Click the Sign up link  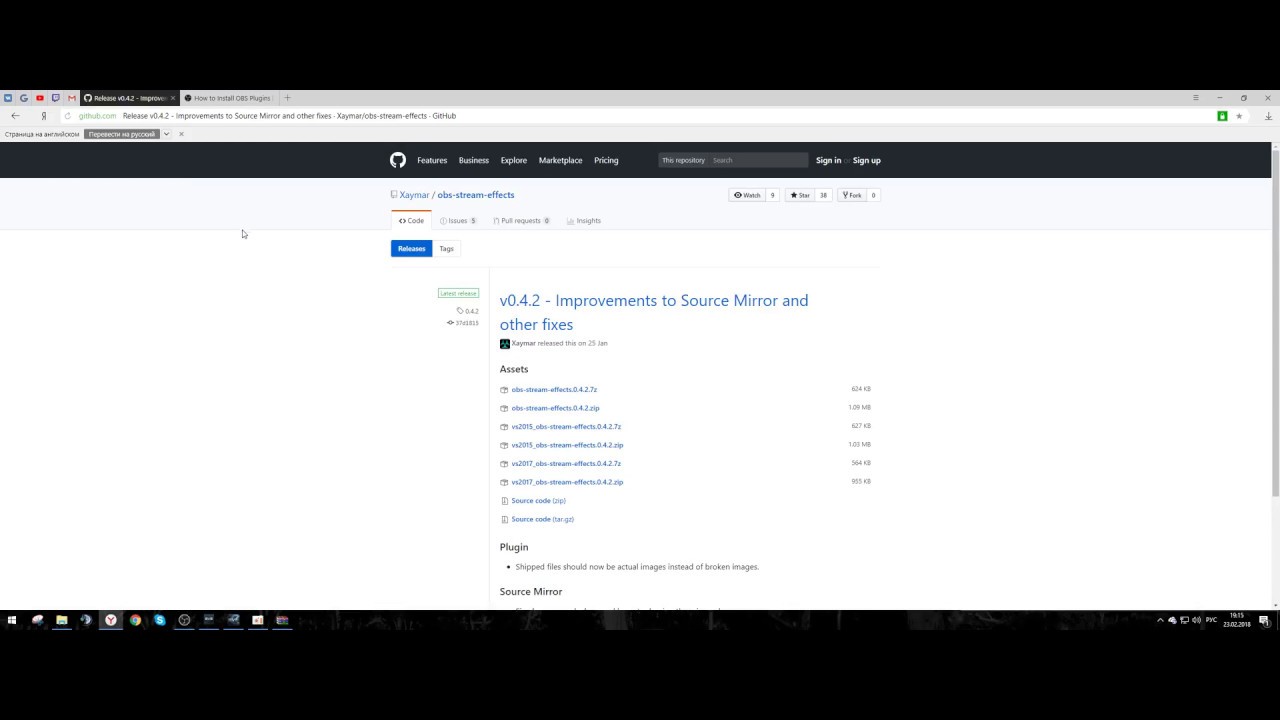[x=867, y=160]
